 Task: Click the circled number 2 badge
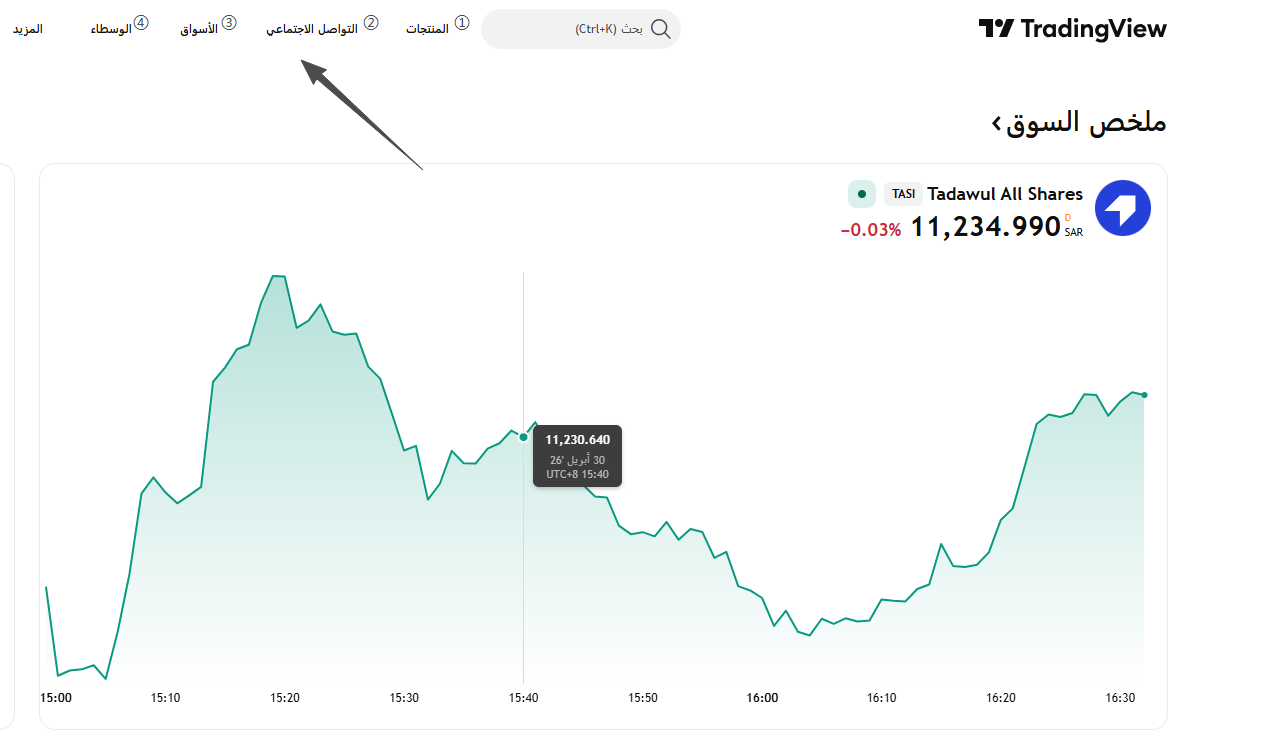pyautogui.click(x=371, y=22)
